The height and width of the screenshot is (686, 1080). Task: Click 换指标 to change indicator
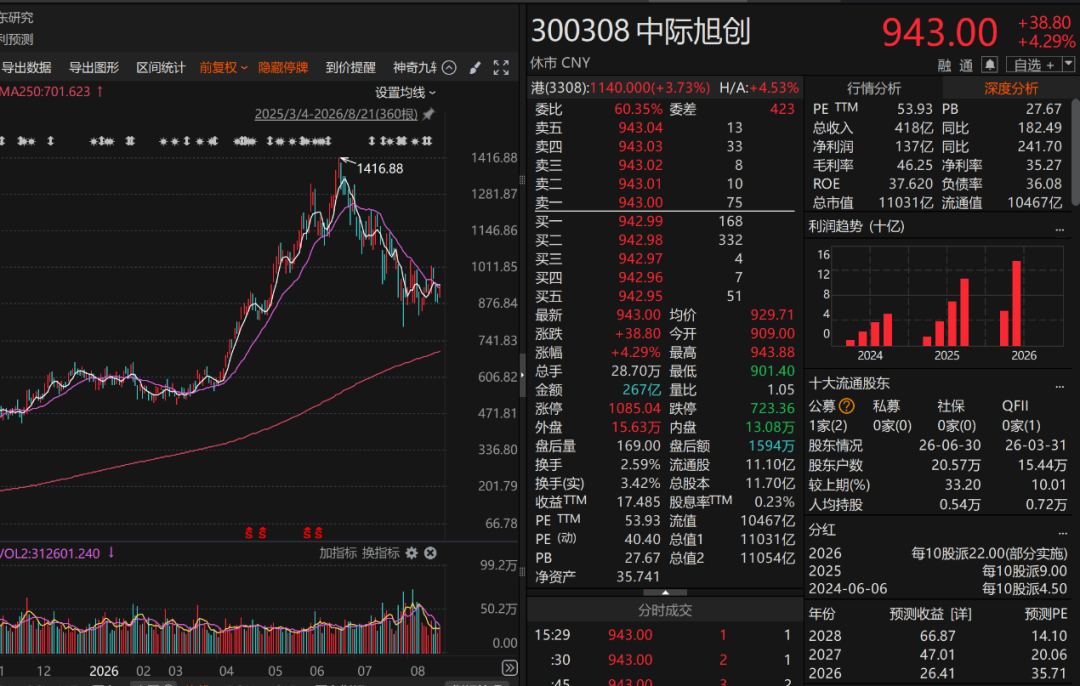(x=381, y=553)
